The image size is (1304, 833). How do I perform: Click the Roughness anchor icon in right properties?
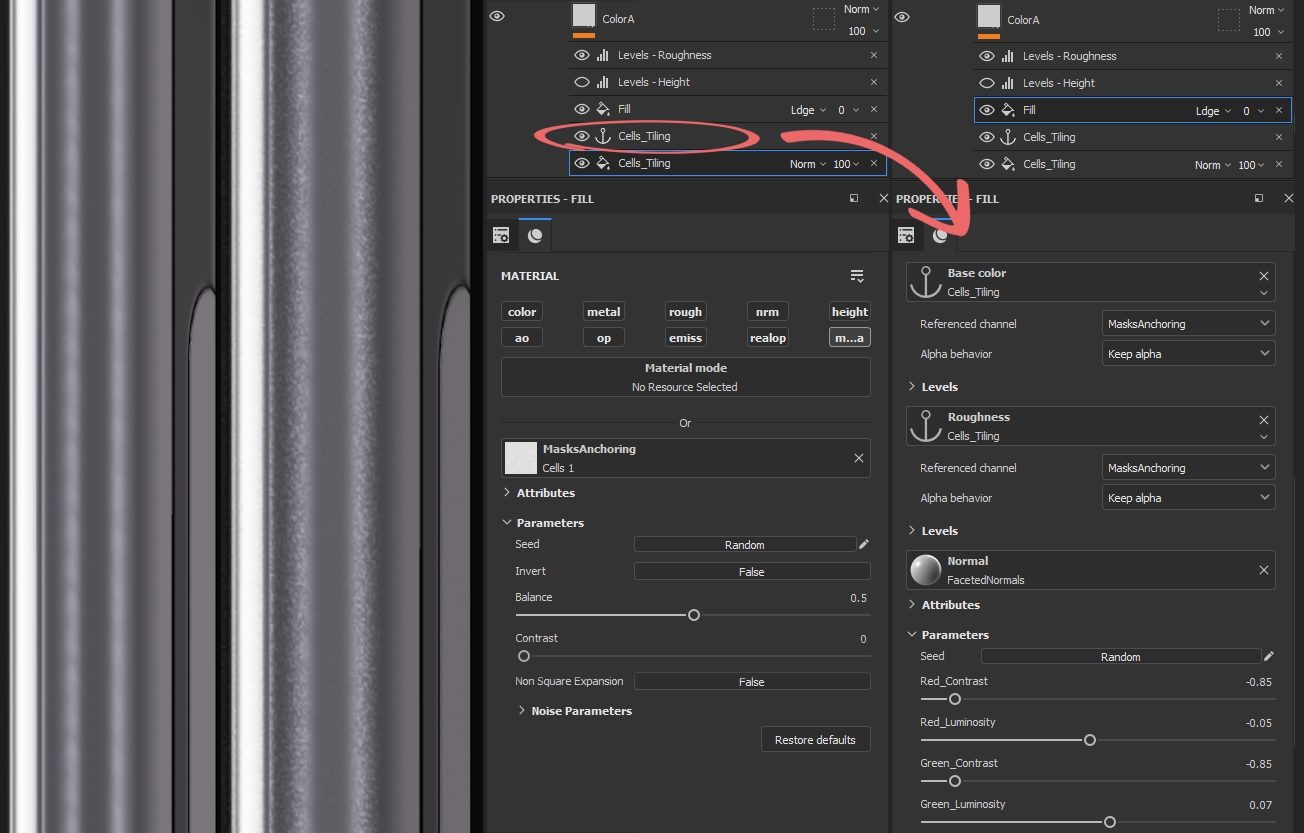[926, 426]
